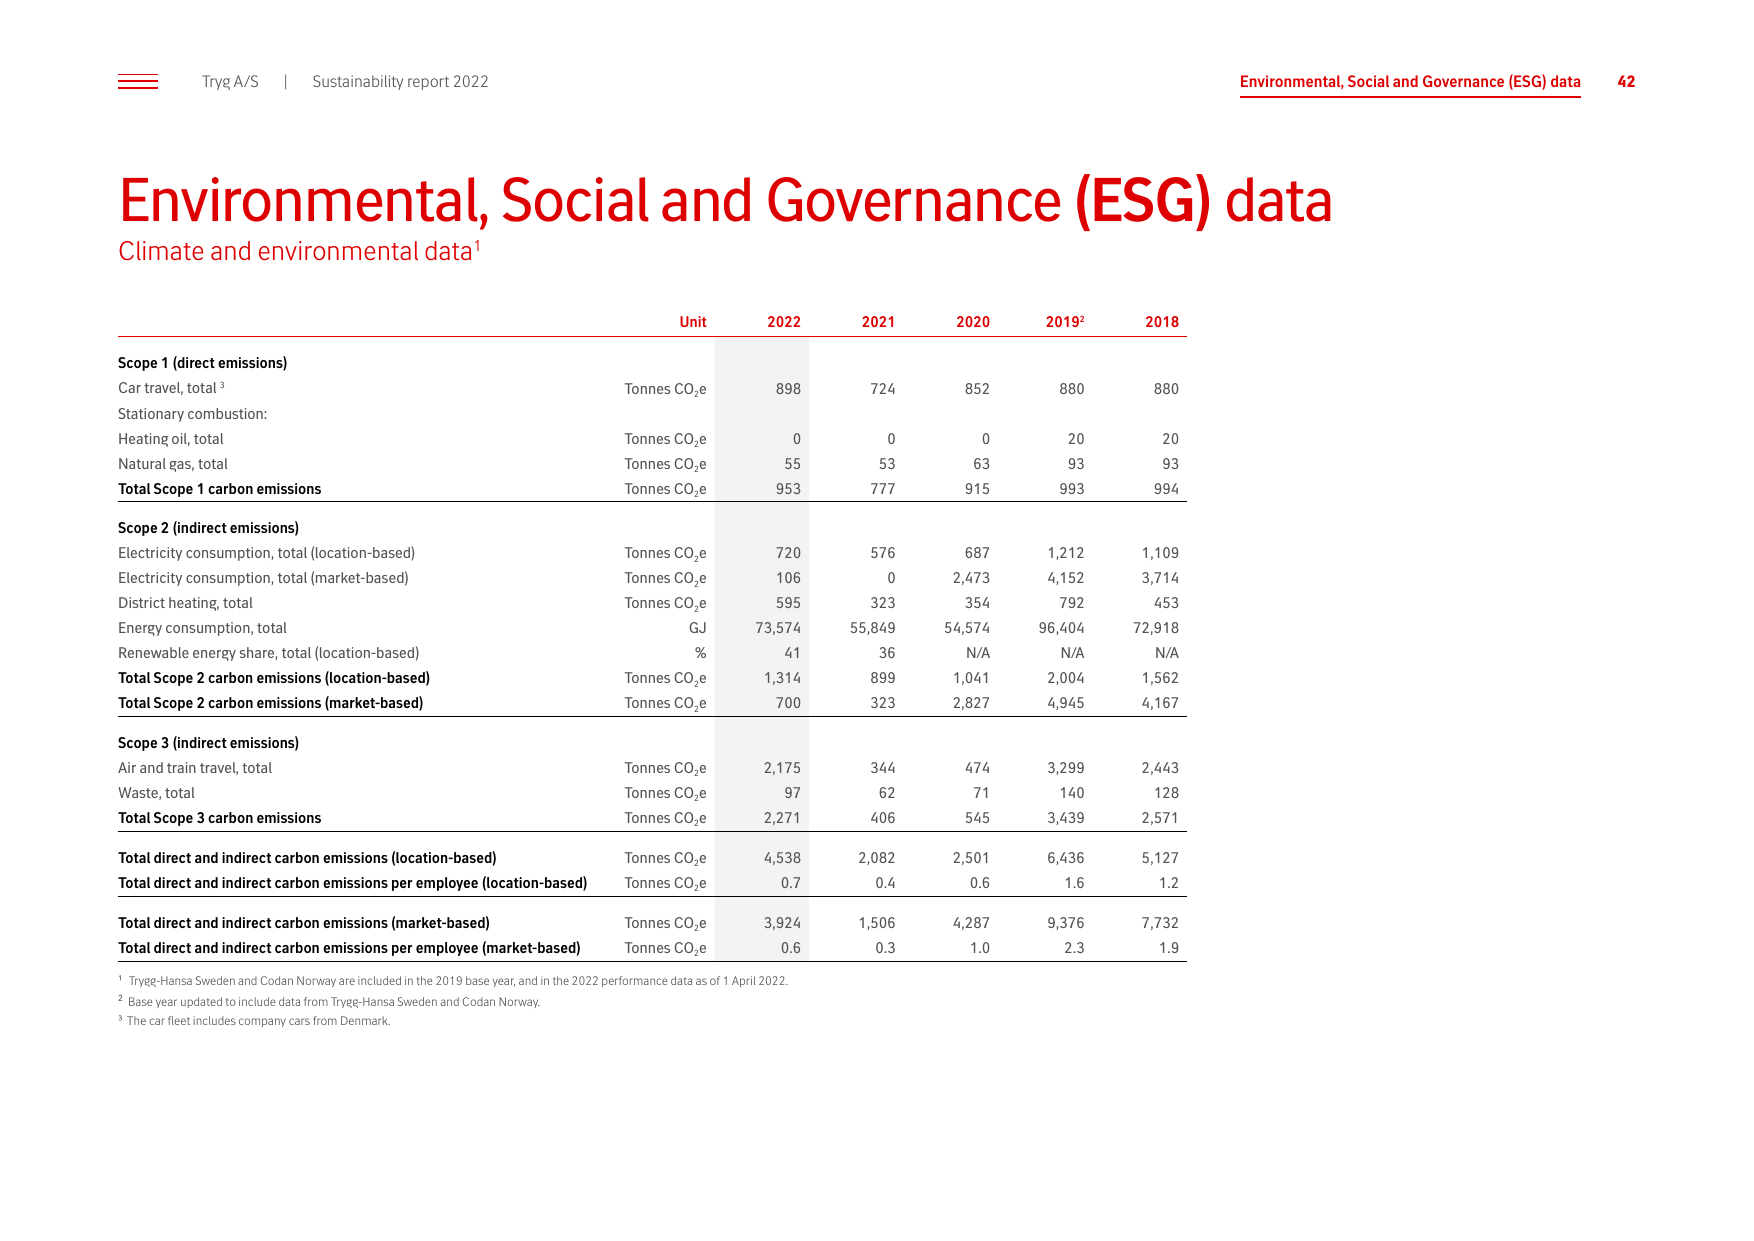Click air and train travel value 2,175
Image resolution: width=1754 pixels, height=1241 pixels.
tap(782, 768)
